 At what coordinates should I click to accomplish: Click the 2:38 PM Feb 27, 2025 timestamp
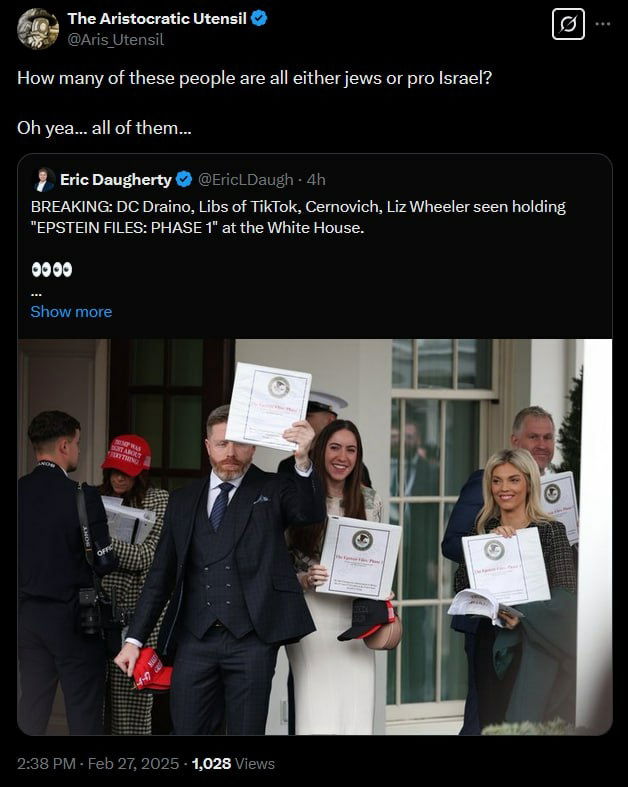pos(98,763)
